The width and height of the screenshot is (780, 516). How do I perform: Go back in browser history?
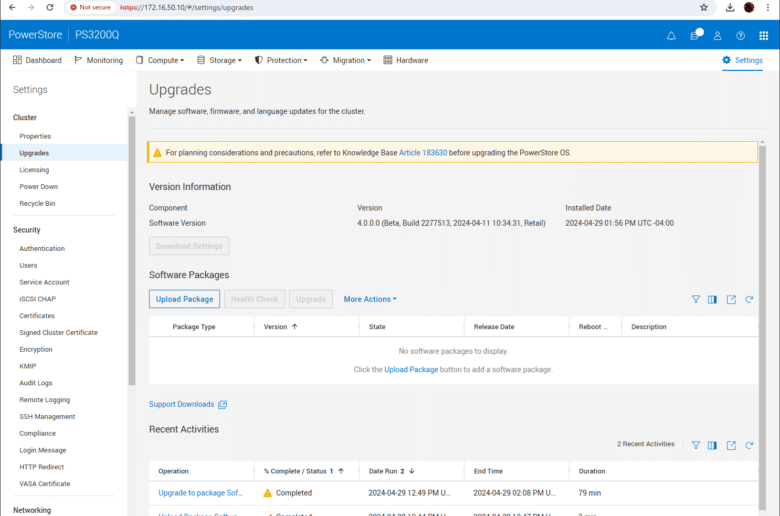(x=12, y=7)
